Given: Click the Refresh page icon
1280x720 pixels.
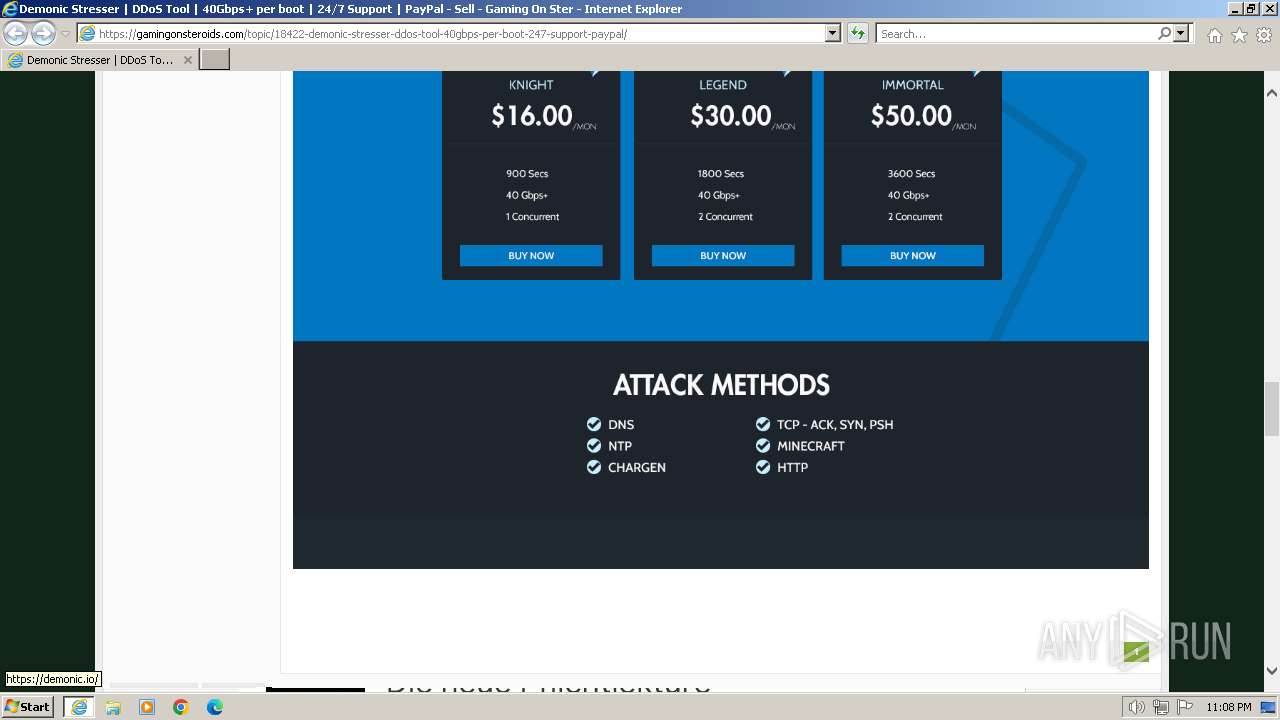Looking at the screenshot, I should (x=858, y=33).
